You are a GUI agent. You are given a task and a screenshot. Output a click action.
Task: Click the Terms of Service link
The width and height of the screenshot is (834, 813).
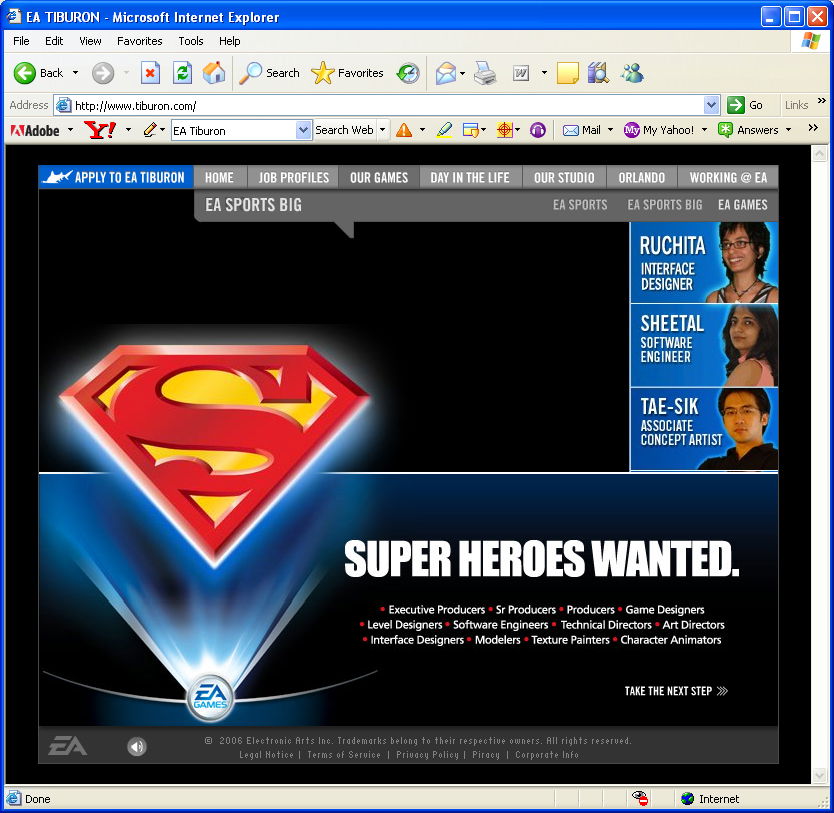(344, 755)
